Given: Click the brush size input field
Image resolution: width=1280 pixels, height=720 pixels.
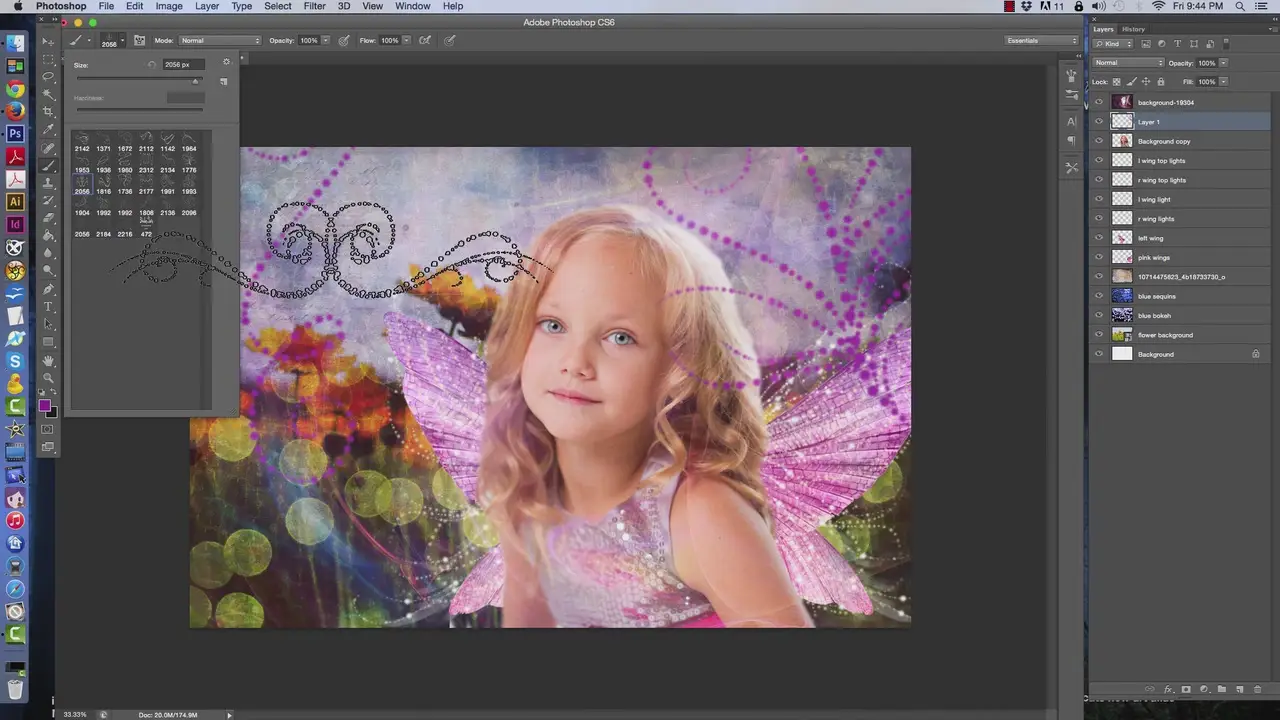Looking at the screenshot, I should coord(184,64).
